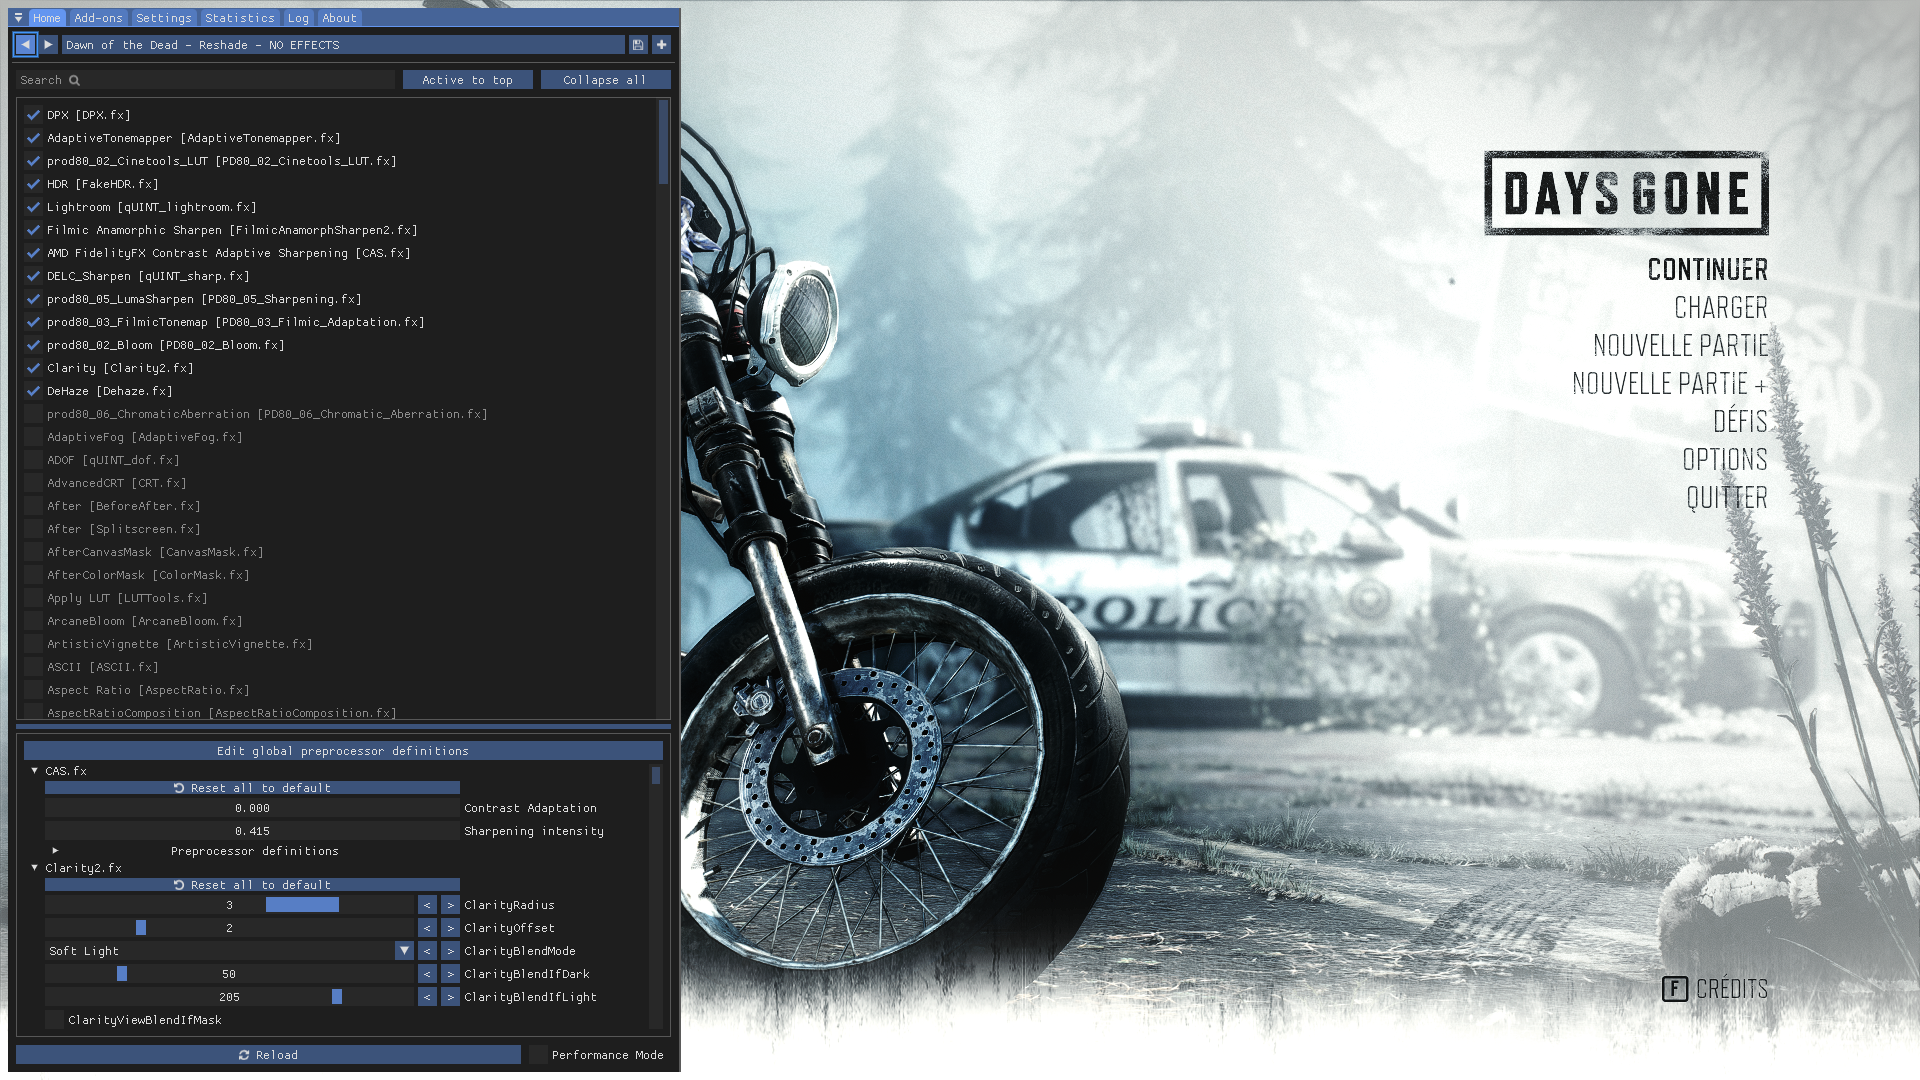
Task: Click the Contrast Adaptation value field
Action: click(x=252, y=808)
